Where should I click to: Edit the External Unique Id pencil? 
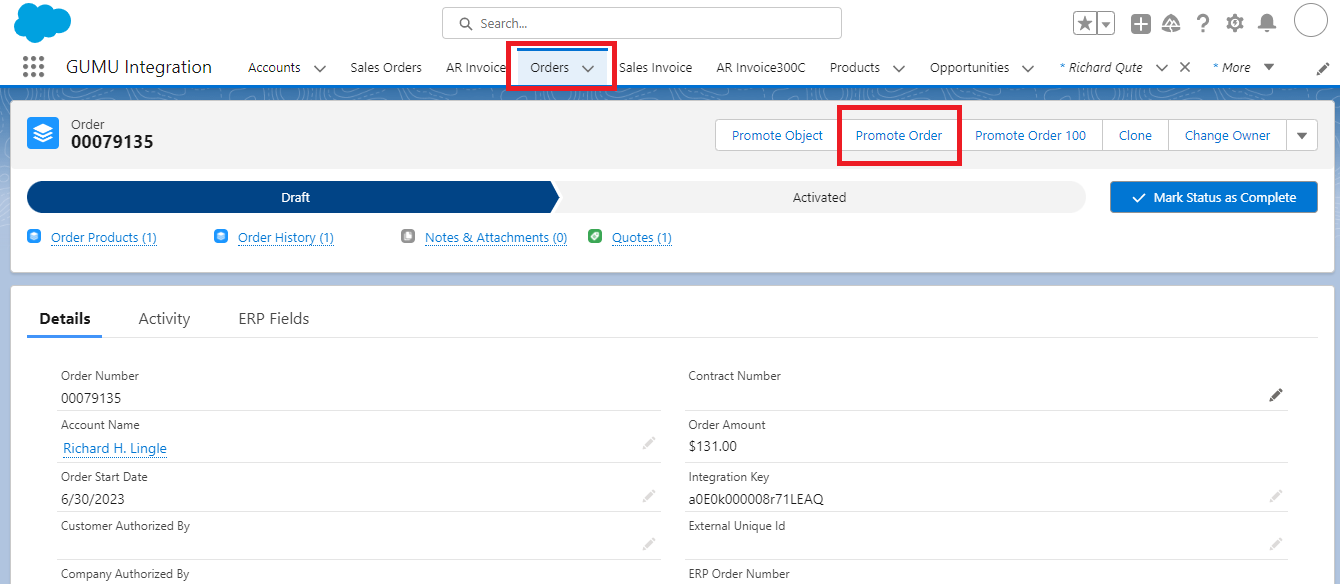coord(1276,544)
